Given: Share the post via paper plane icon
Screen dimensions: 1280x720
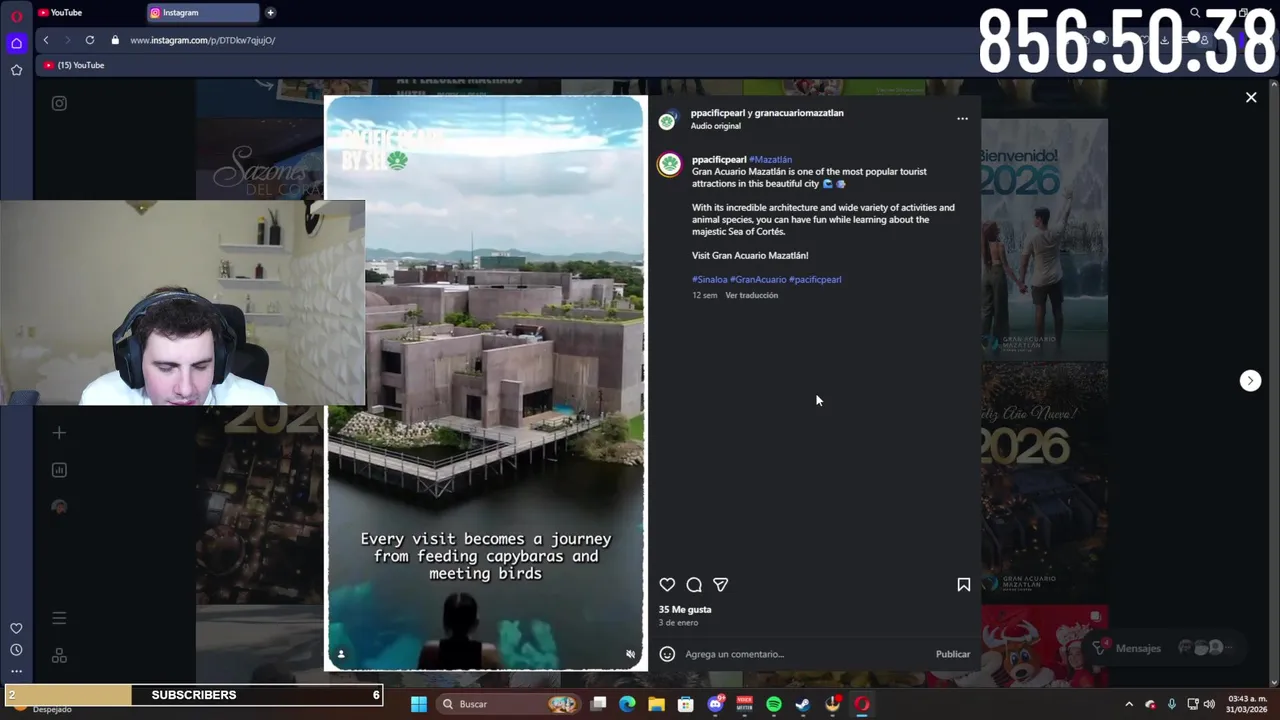Looking at the screenshot, I should coord(720,585).
